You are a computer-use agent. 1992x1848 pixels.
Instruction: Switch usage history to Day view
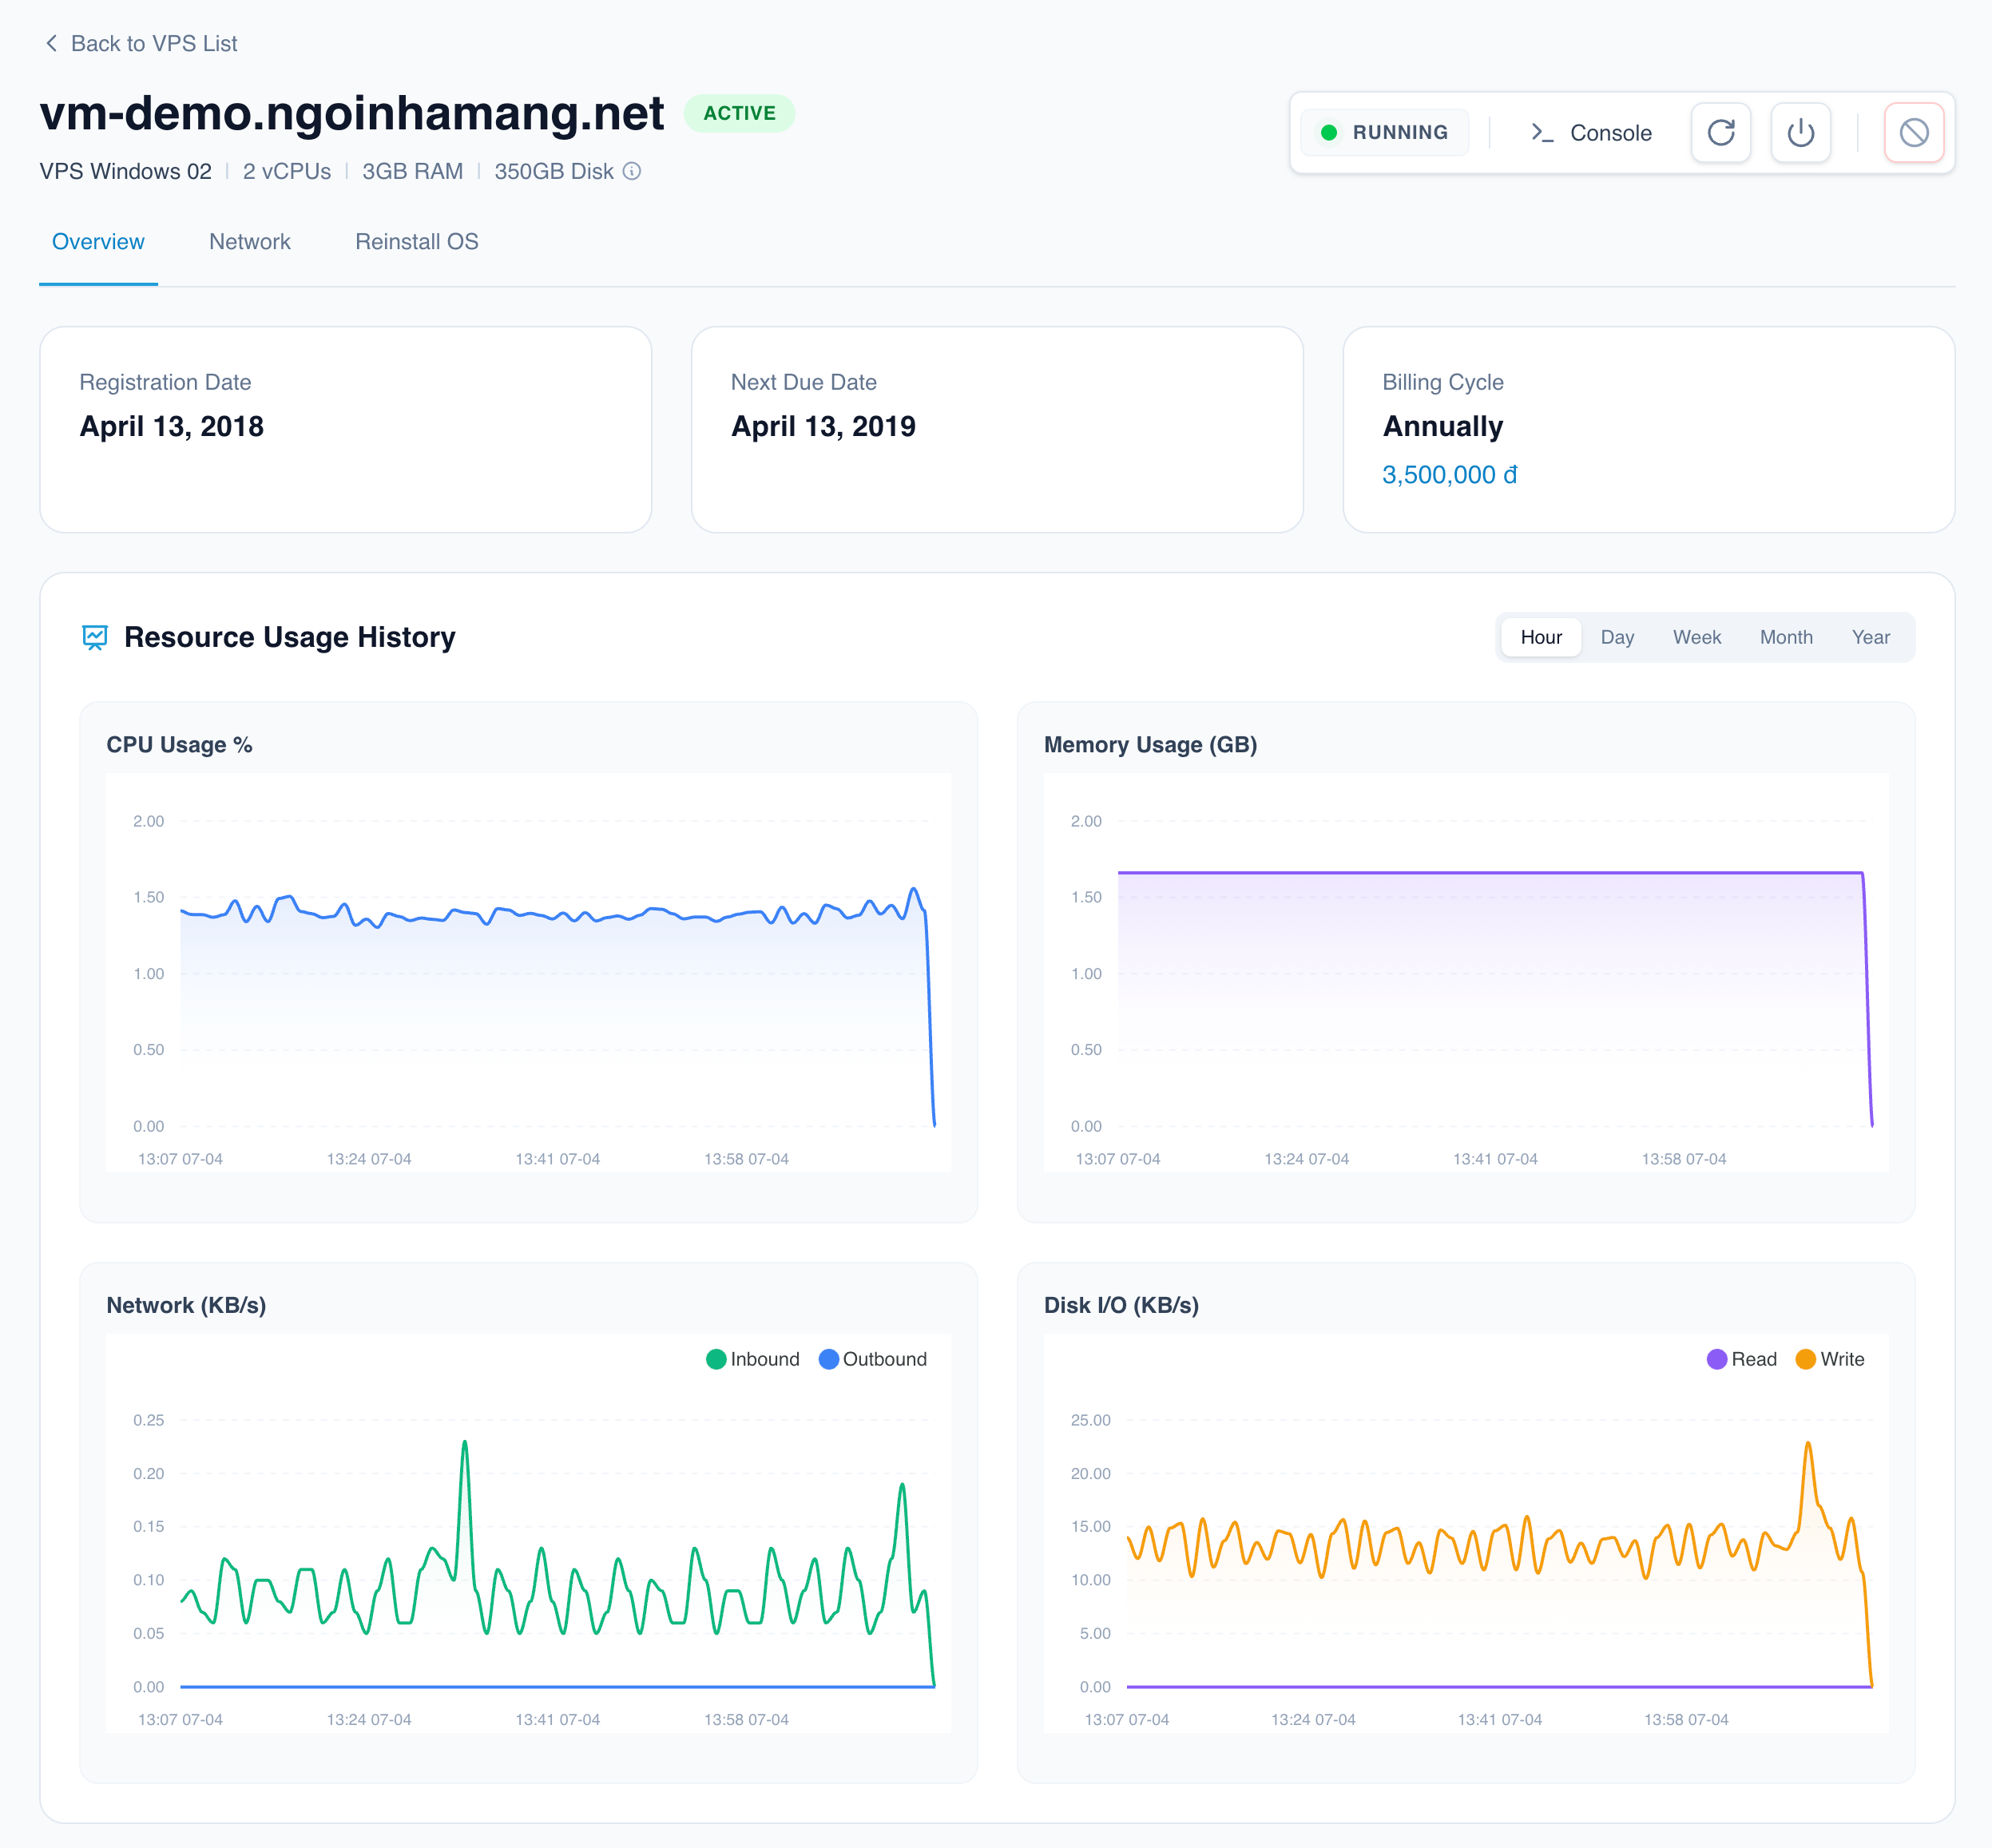tap(1617, 637)
